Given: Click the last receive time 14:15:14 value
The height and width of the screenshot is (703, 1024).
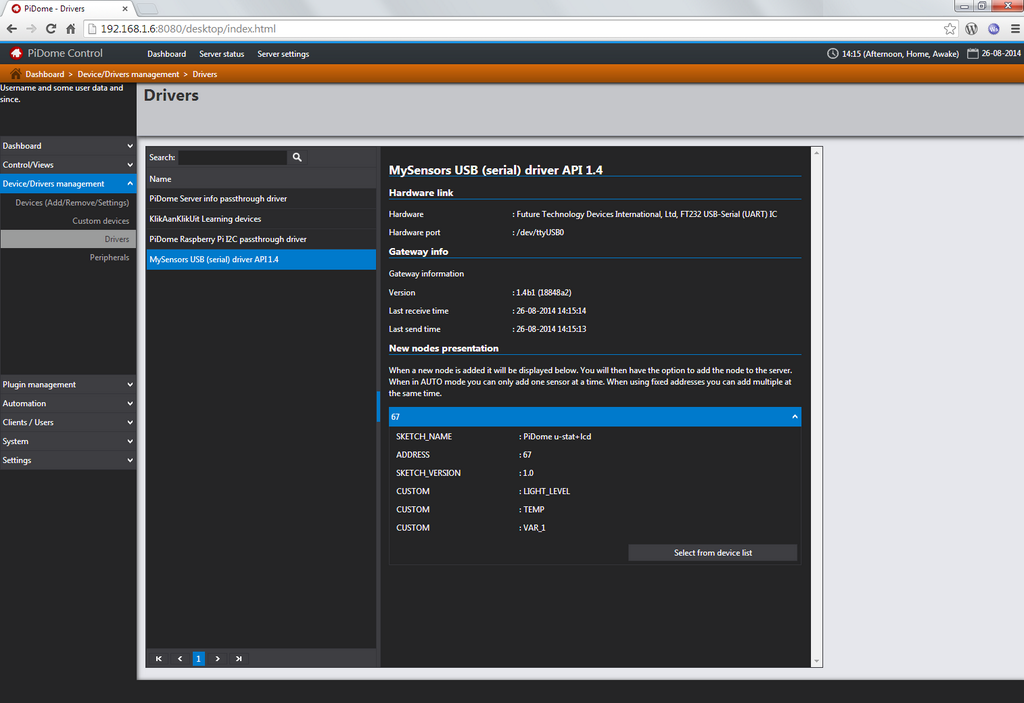Looking at the screenshot, I should coord(551,311).
